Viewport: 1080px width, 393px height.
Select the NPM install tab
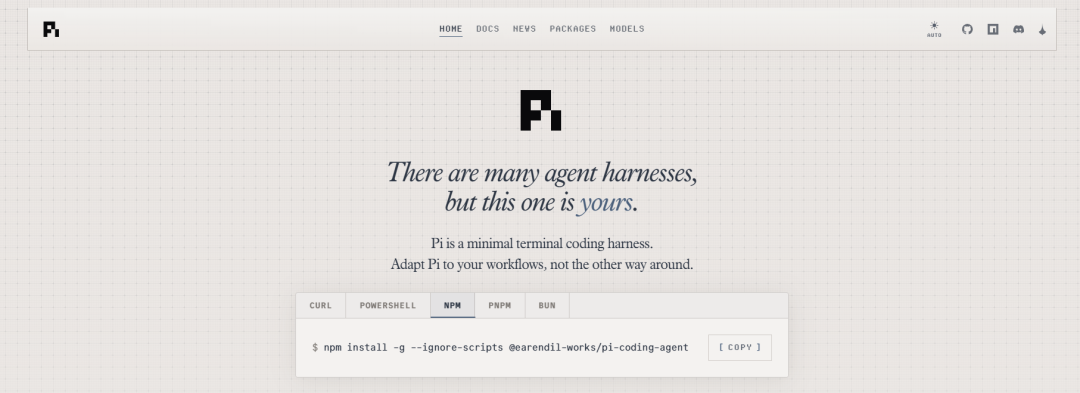(x=453, y=306)
